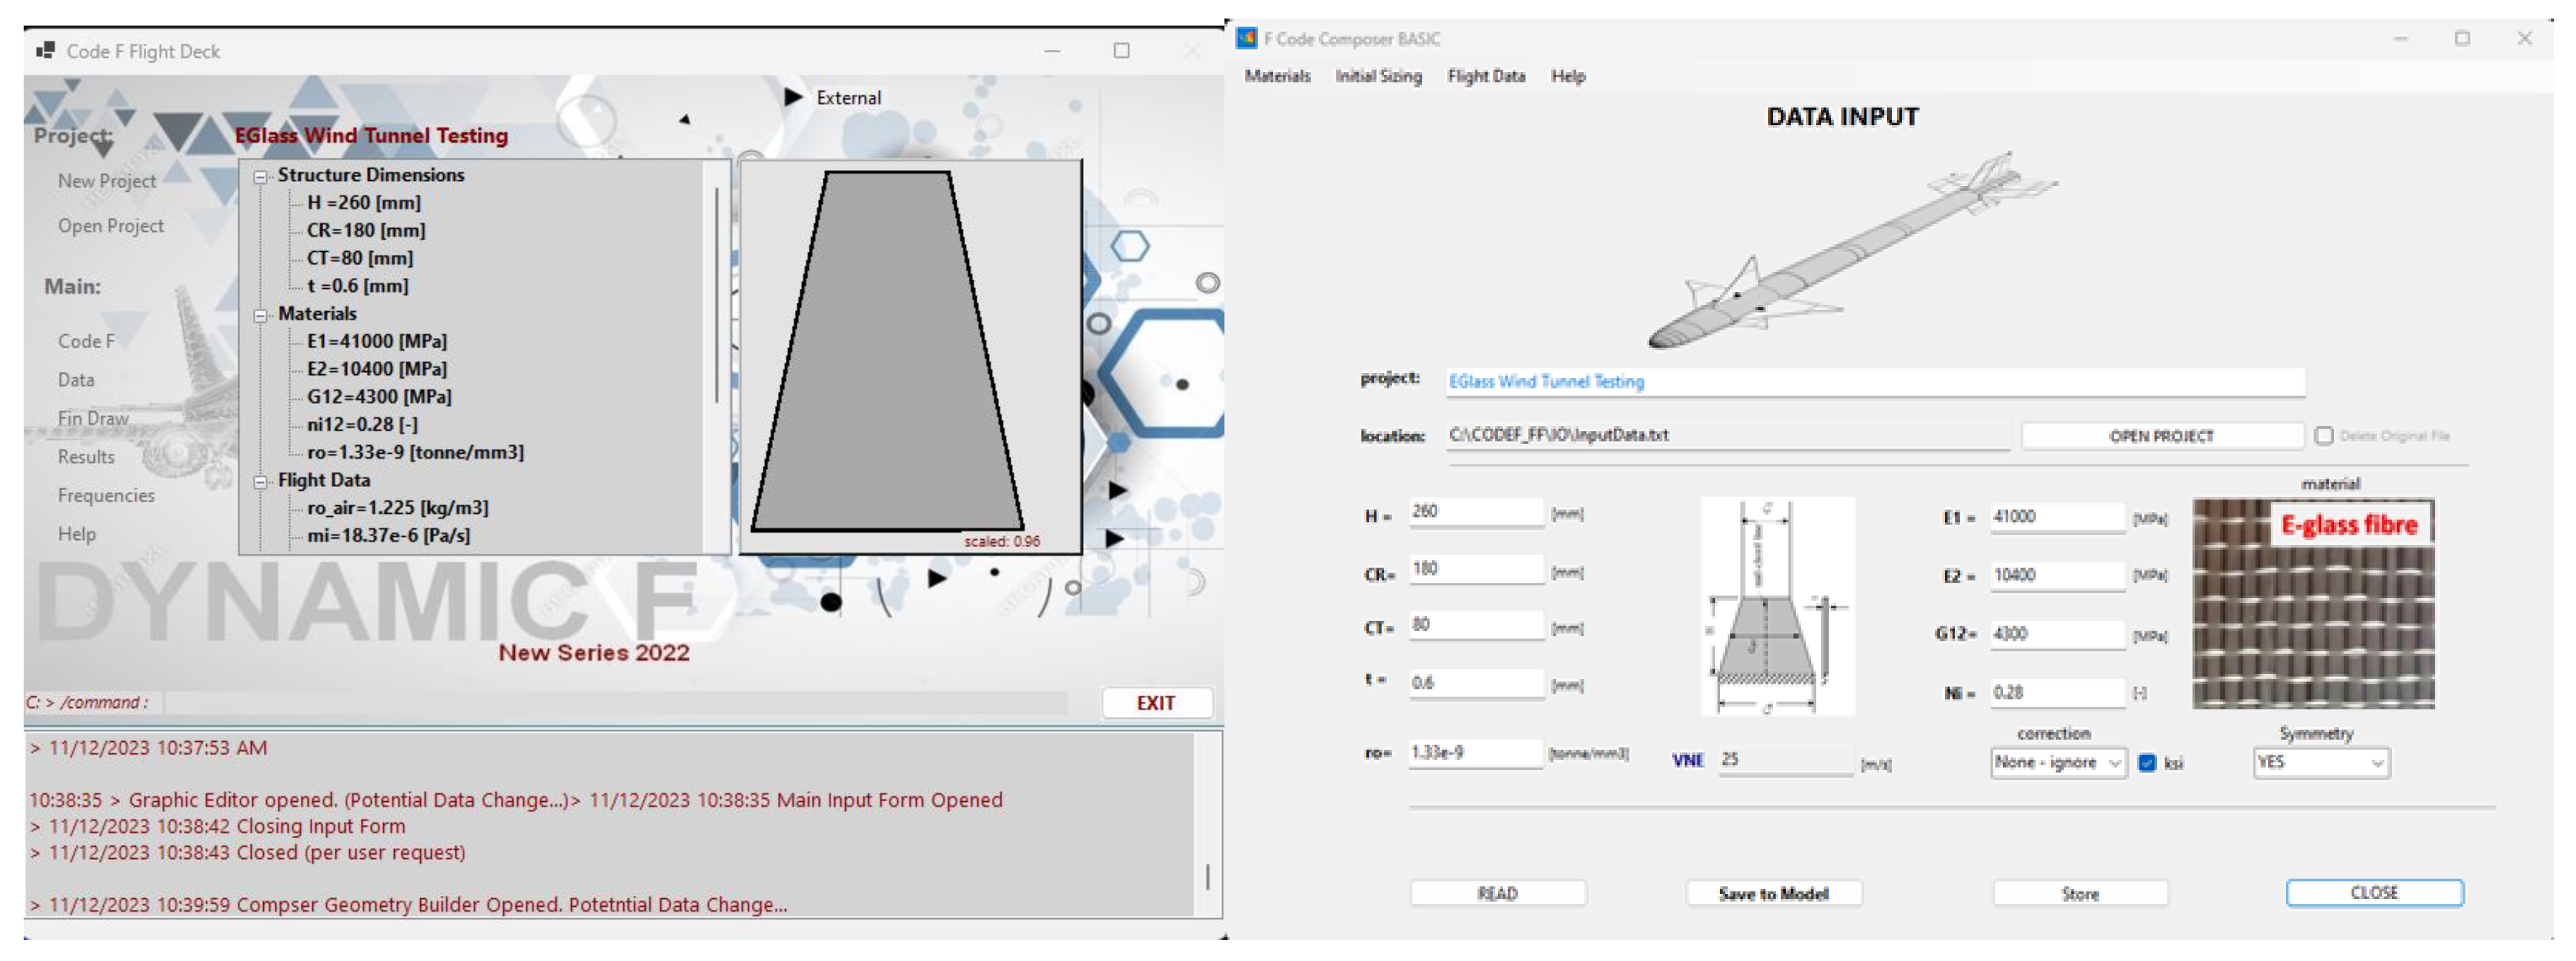Collapse the Structure Dimensions tree node
Viewport: 2576px width, 961px height.
tap(260, 176)
